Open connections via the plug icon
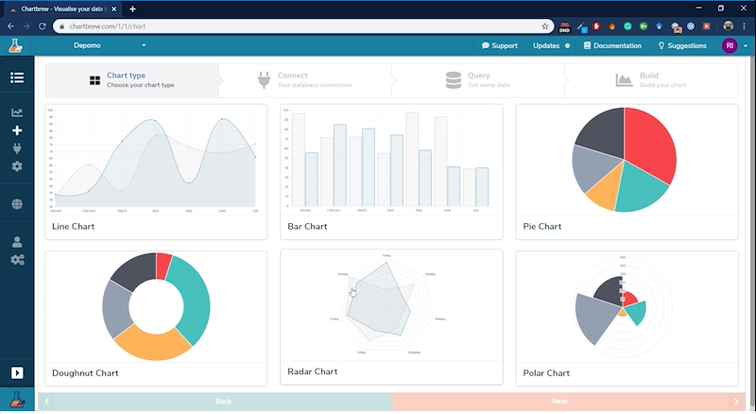Image resolution: width=756 pixels, height=414 pixels. pos(17,148)
